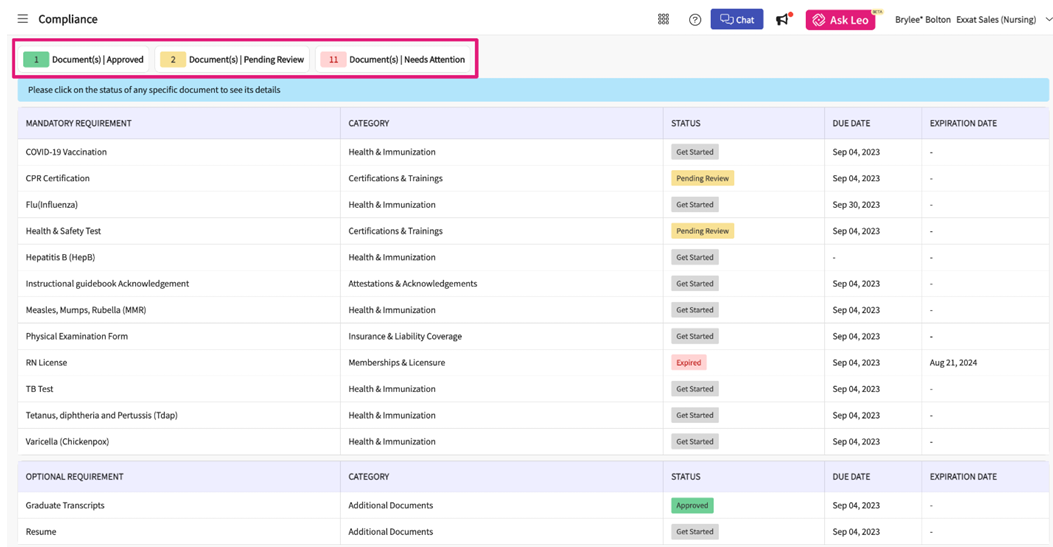
Task: Click Exxat Sales (Nursing) program label
Action: (x=996, y=19)
